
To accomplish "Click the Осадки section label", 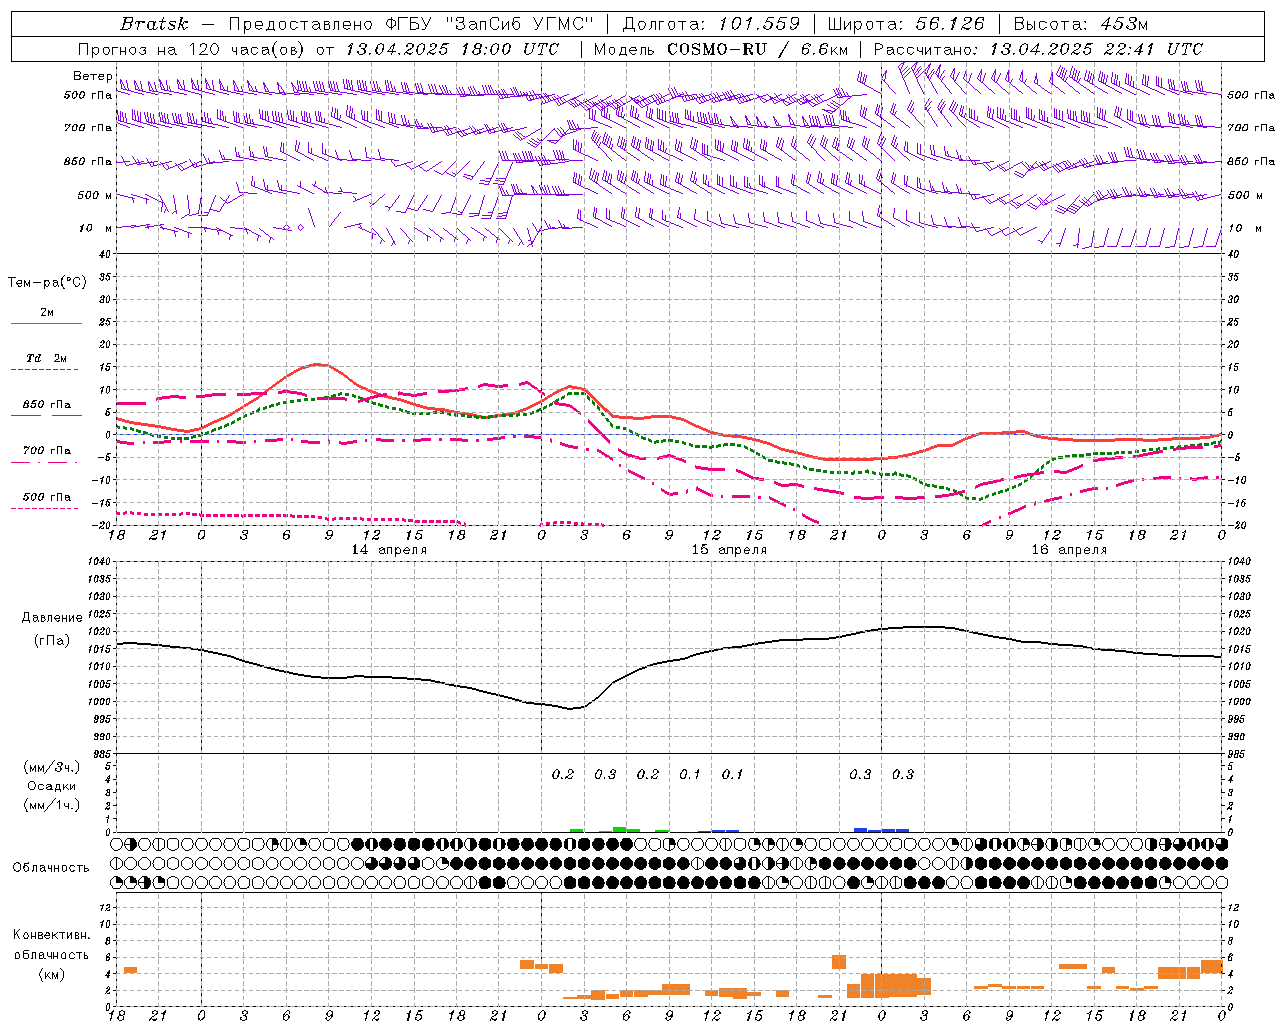I will pos(51,786).
